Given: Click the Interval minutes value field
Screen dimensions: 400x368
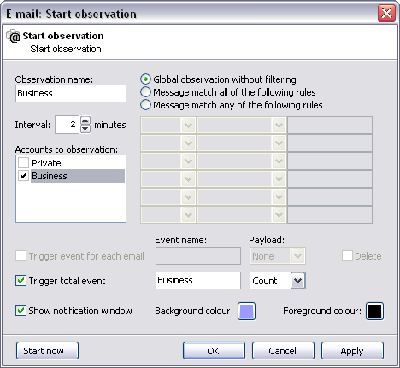Looking at the screenshot, I should click(x=67, y=125).
